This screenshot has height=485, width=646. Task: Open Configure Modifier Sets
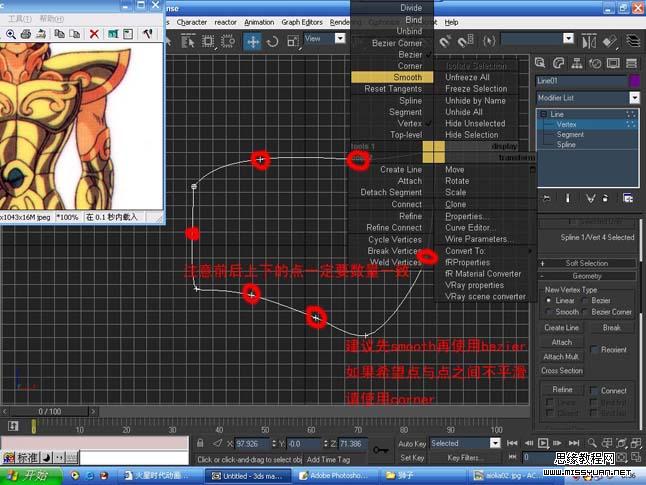pos(628,199)
